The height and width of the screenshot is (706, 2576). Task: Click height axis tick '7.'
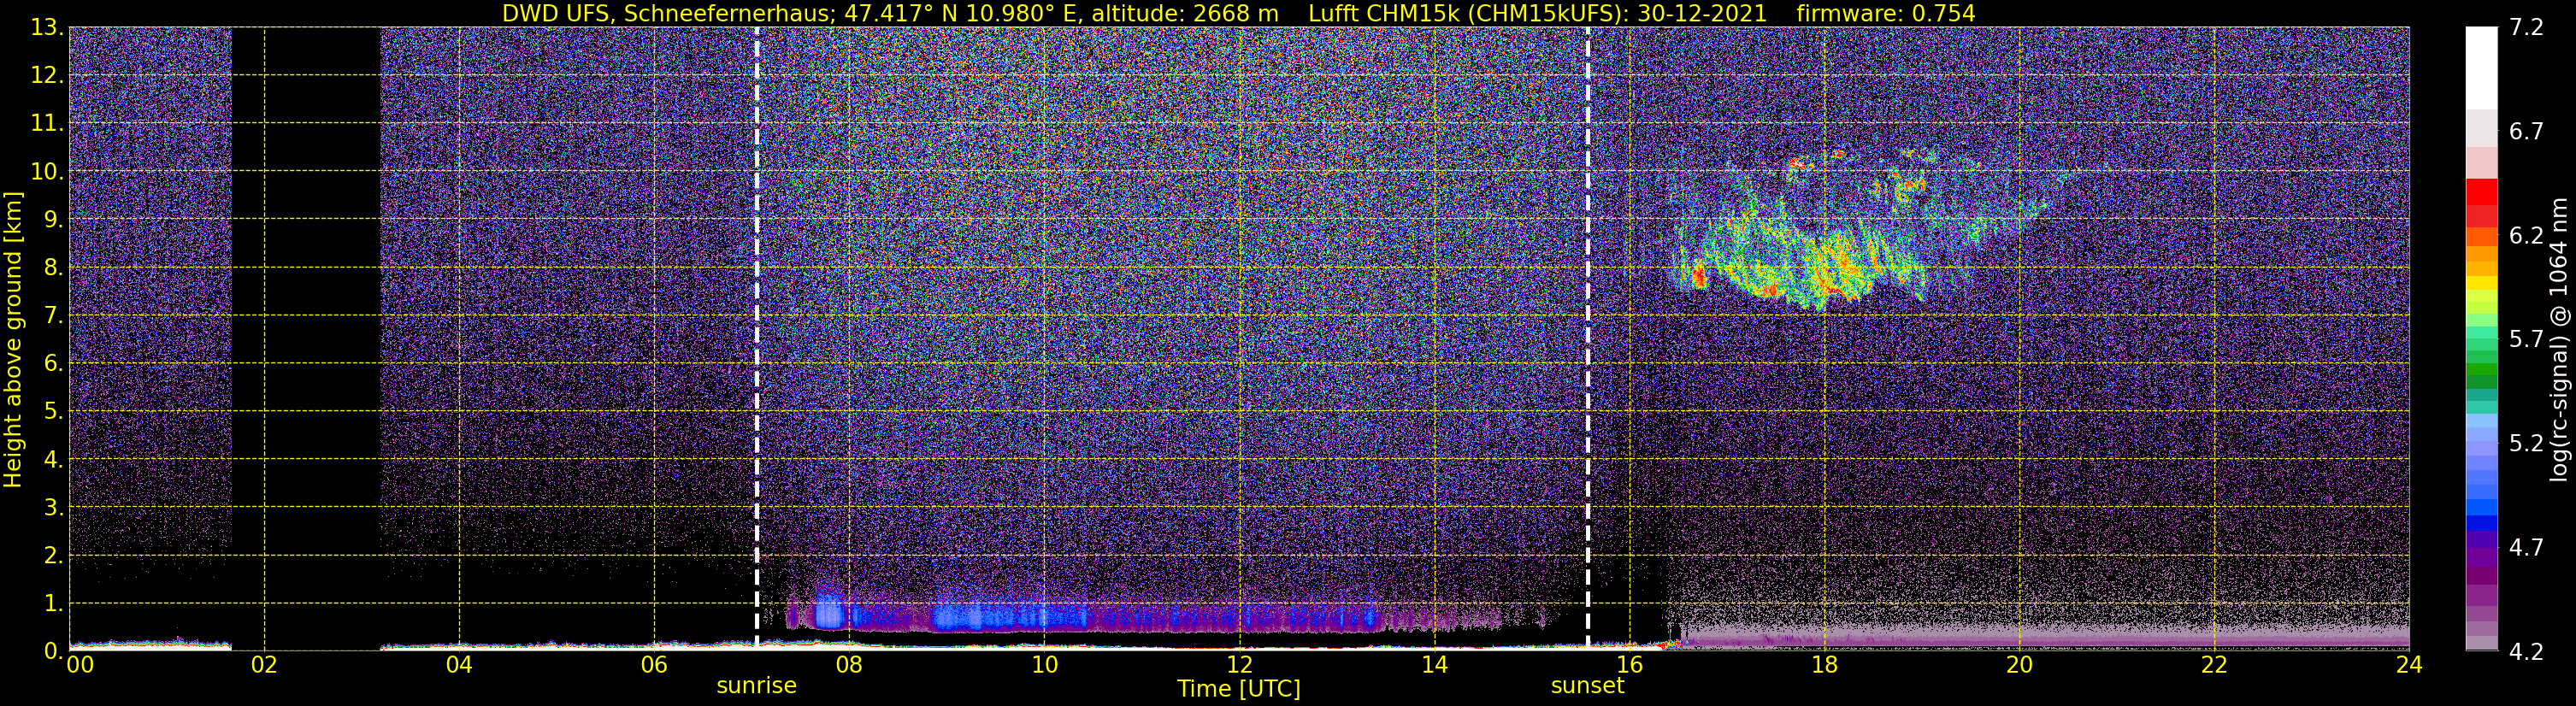point(53,316)
